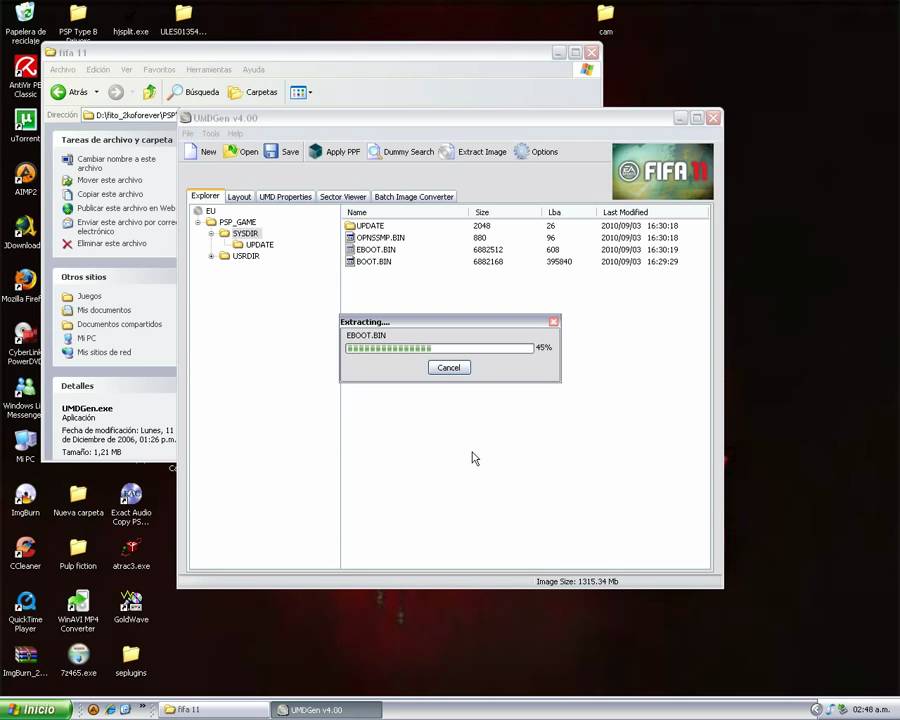Select the ImgBurn desktop icon
Viewport: 900px width, 720px height.
[25, 500]
